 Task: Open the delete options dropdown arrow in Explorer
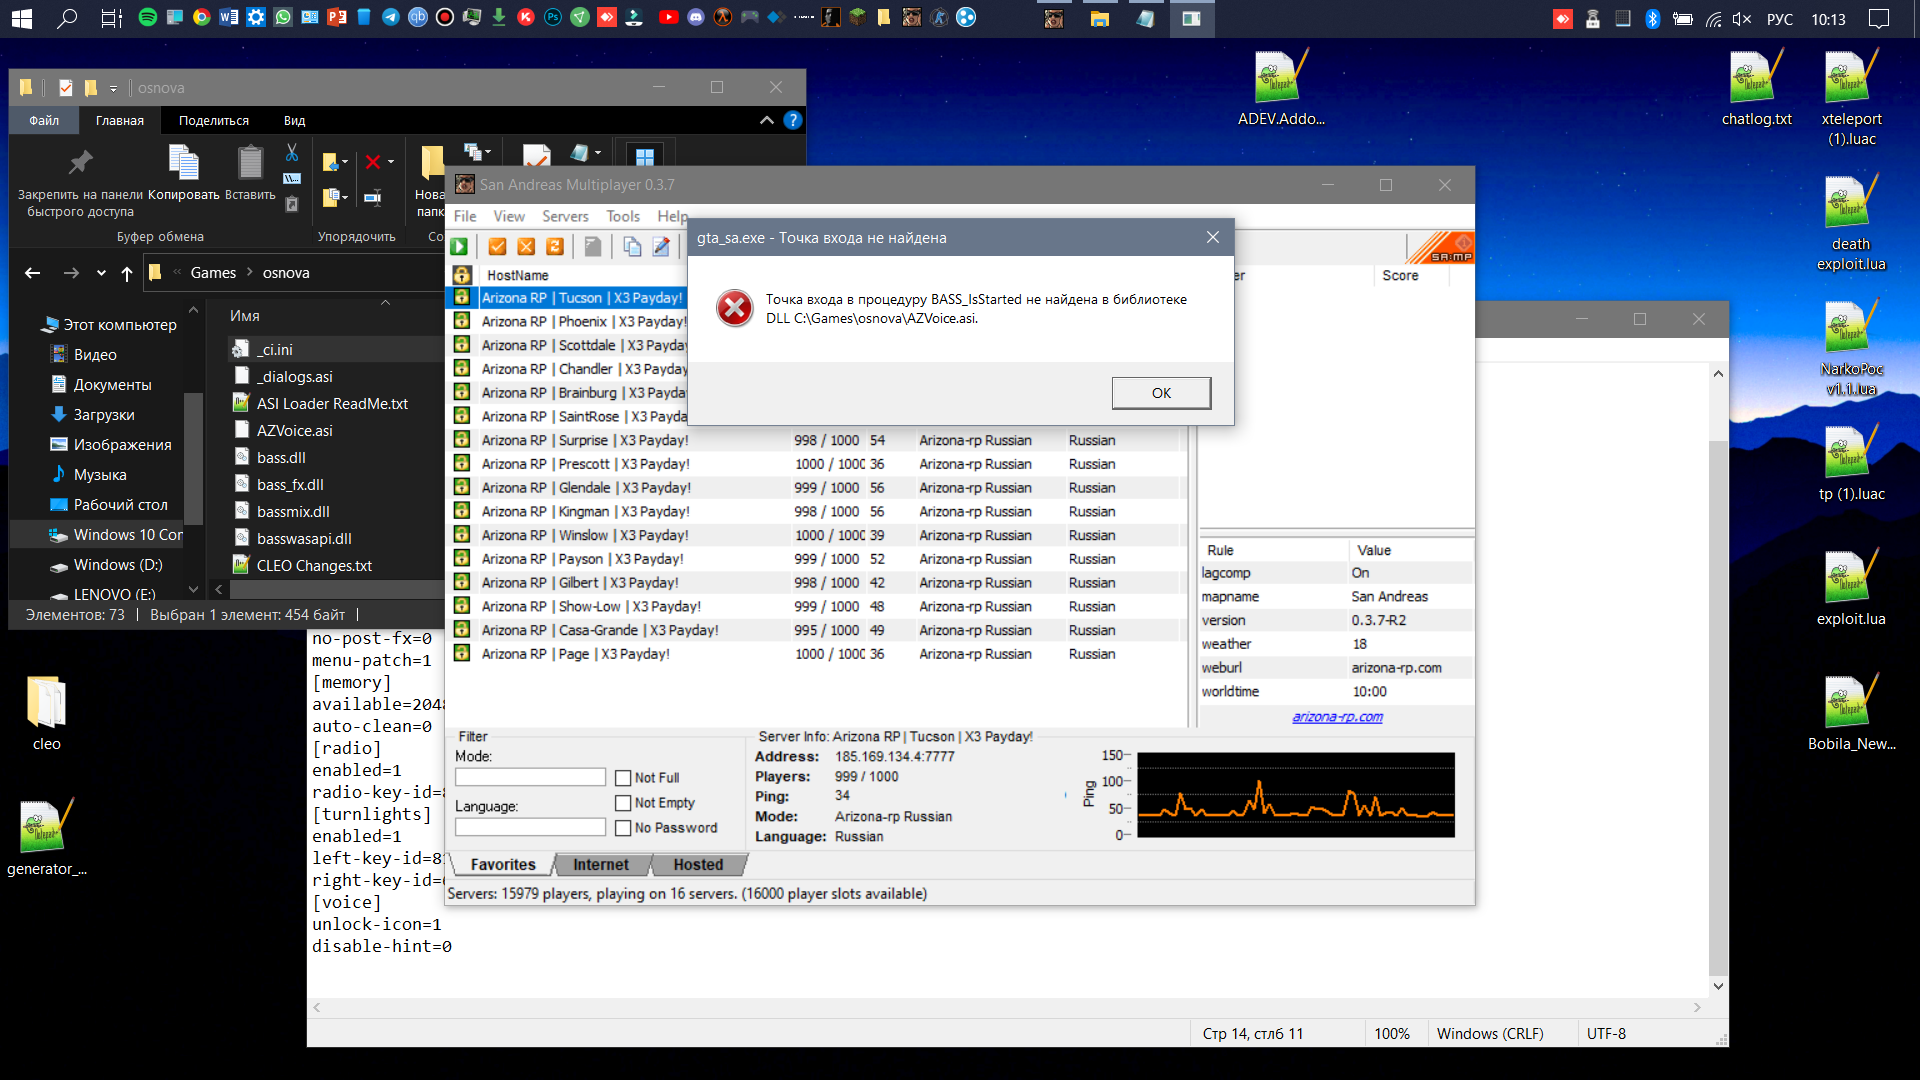(391, 162)
